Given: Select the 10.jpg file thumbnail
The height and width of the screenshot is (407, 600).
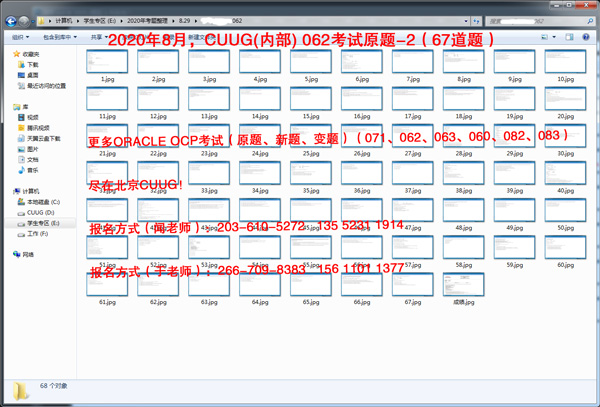Looking at the screenshot, I should click(x=565, y=62).
